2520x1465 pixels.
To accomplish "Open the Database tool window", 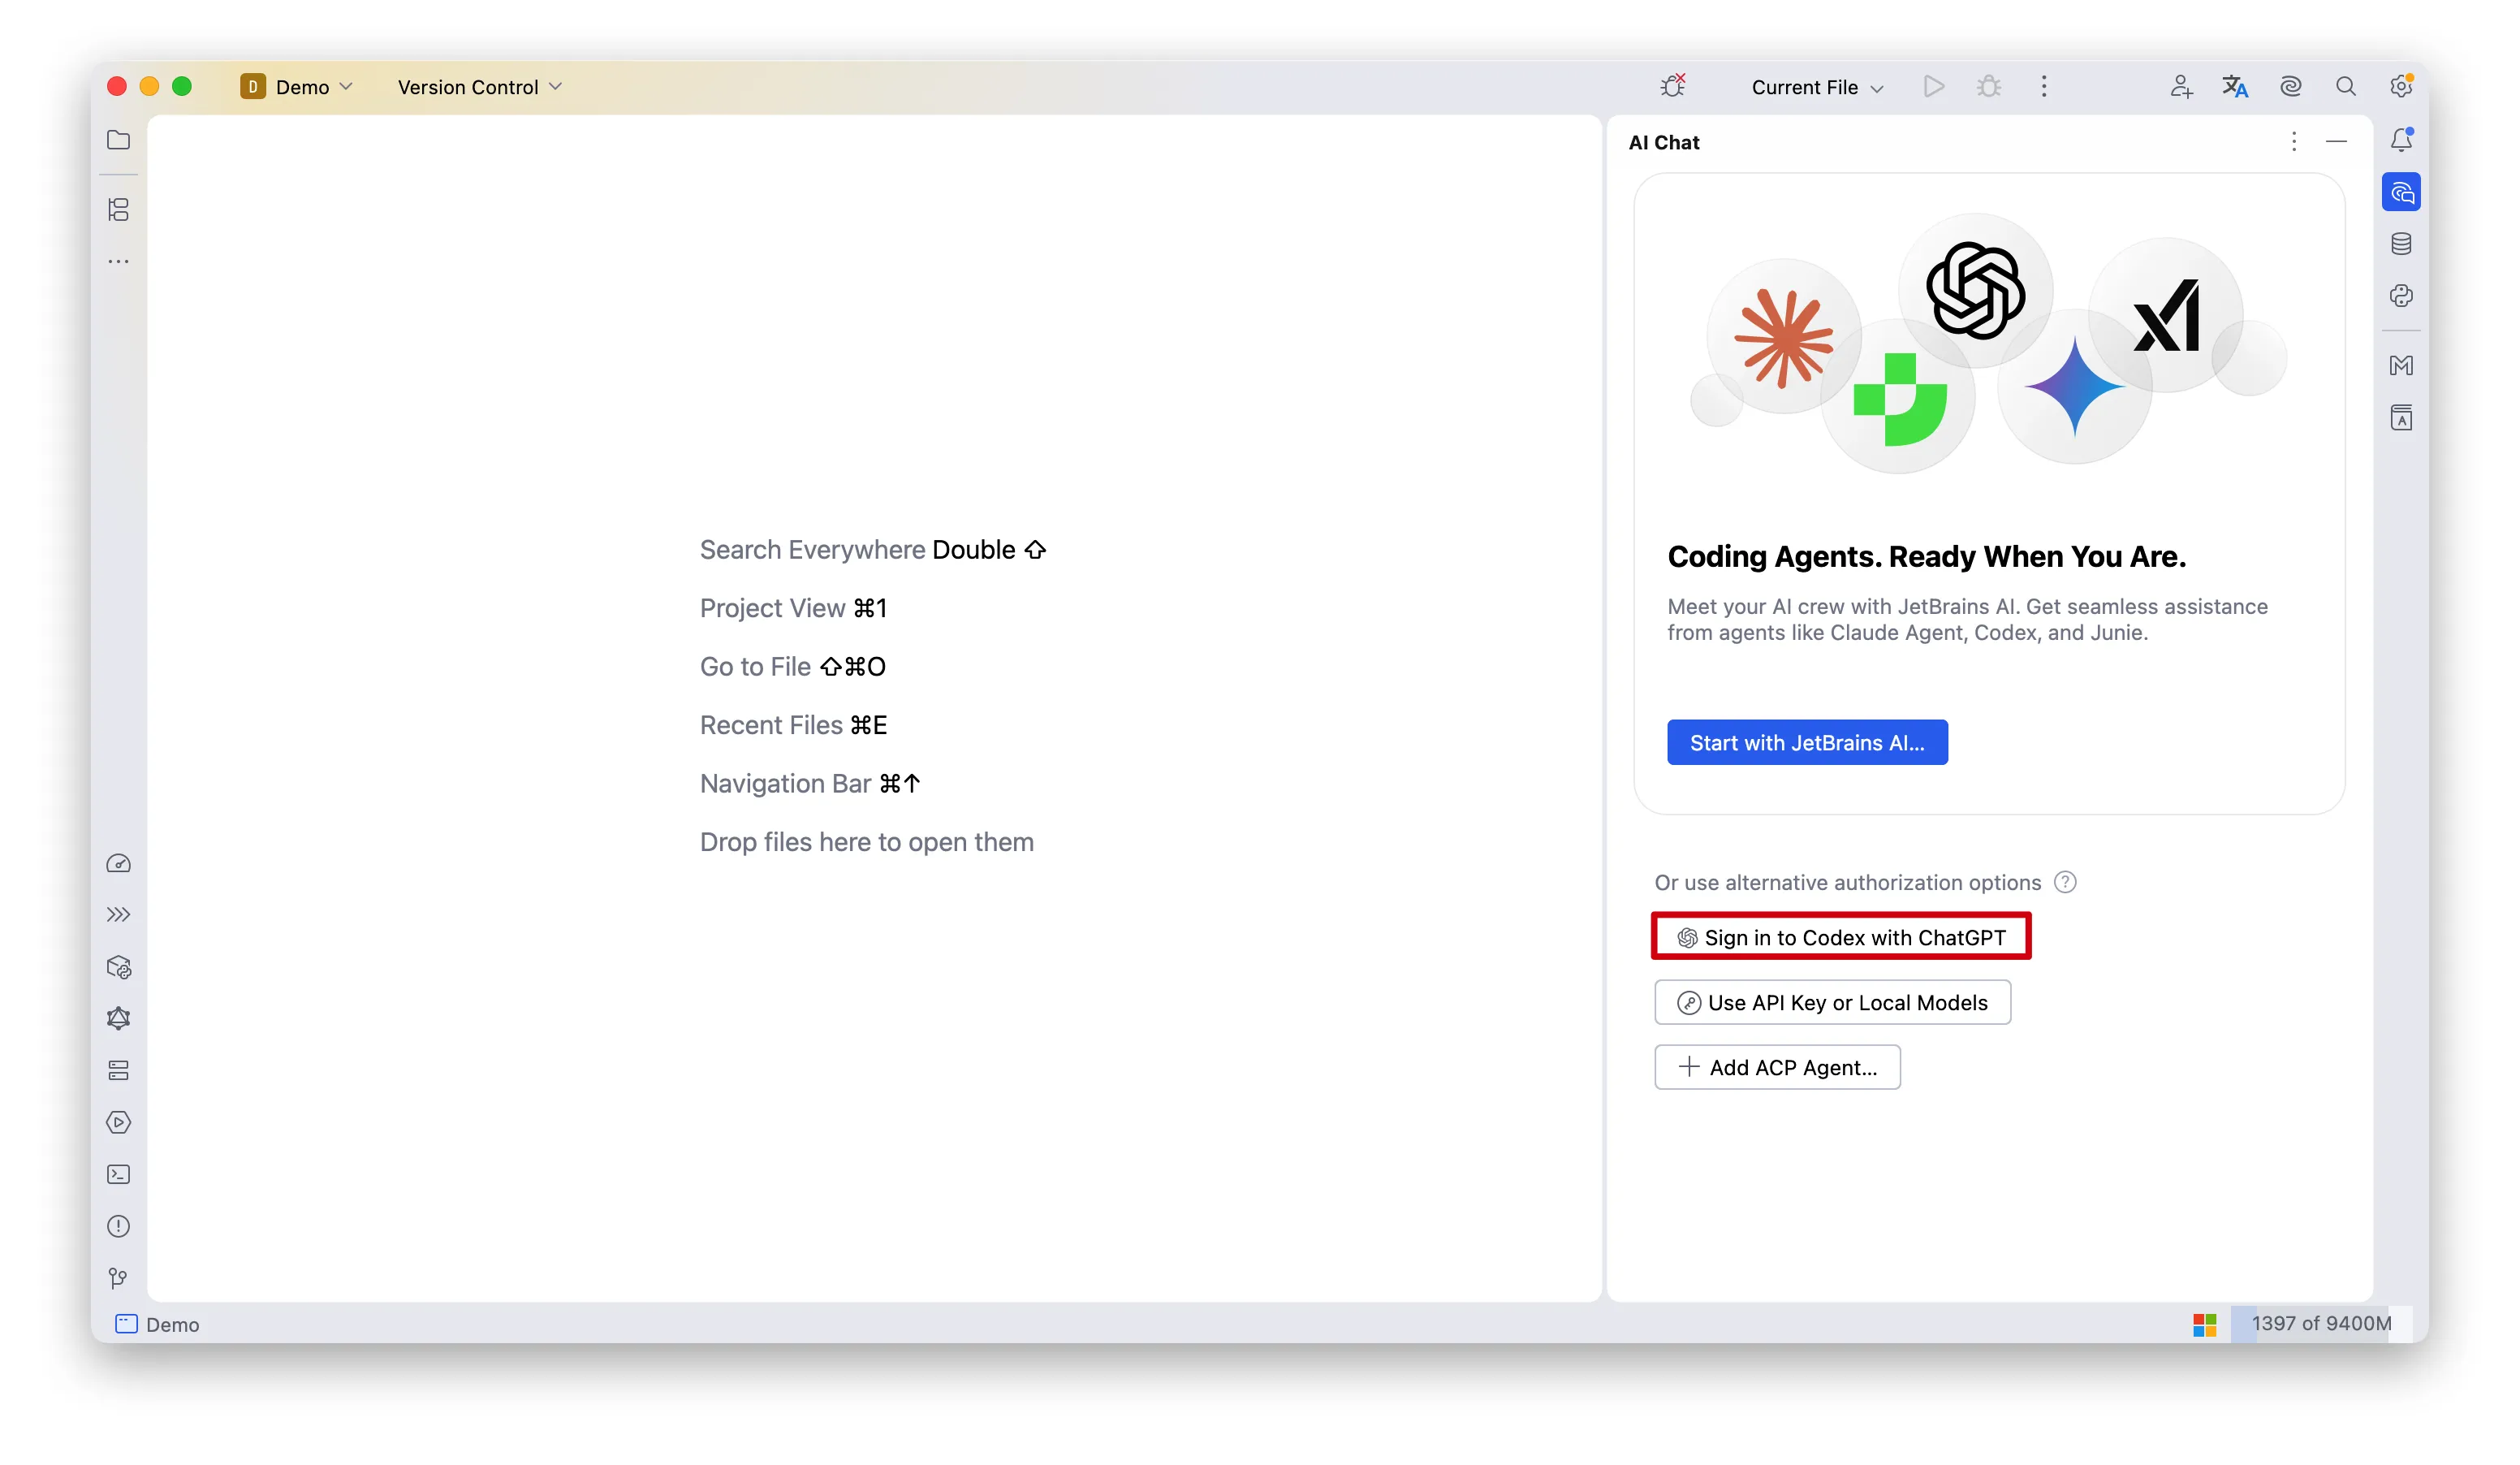I will point(2401,244).
